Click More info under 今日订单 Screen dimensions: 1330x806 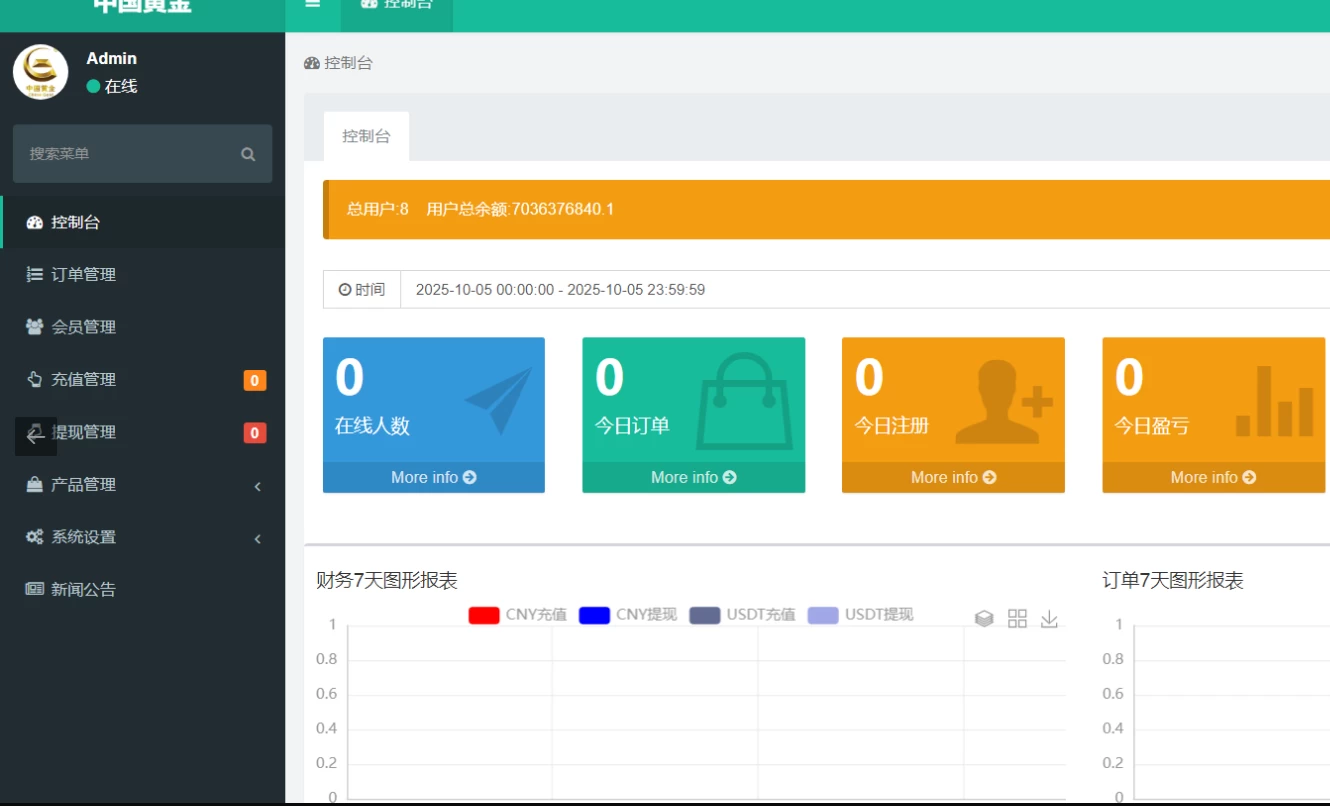[x=694, y=477]
